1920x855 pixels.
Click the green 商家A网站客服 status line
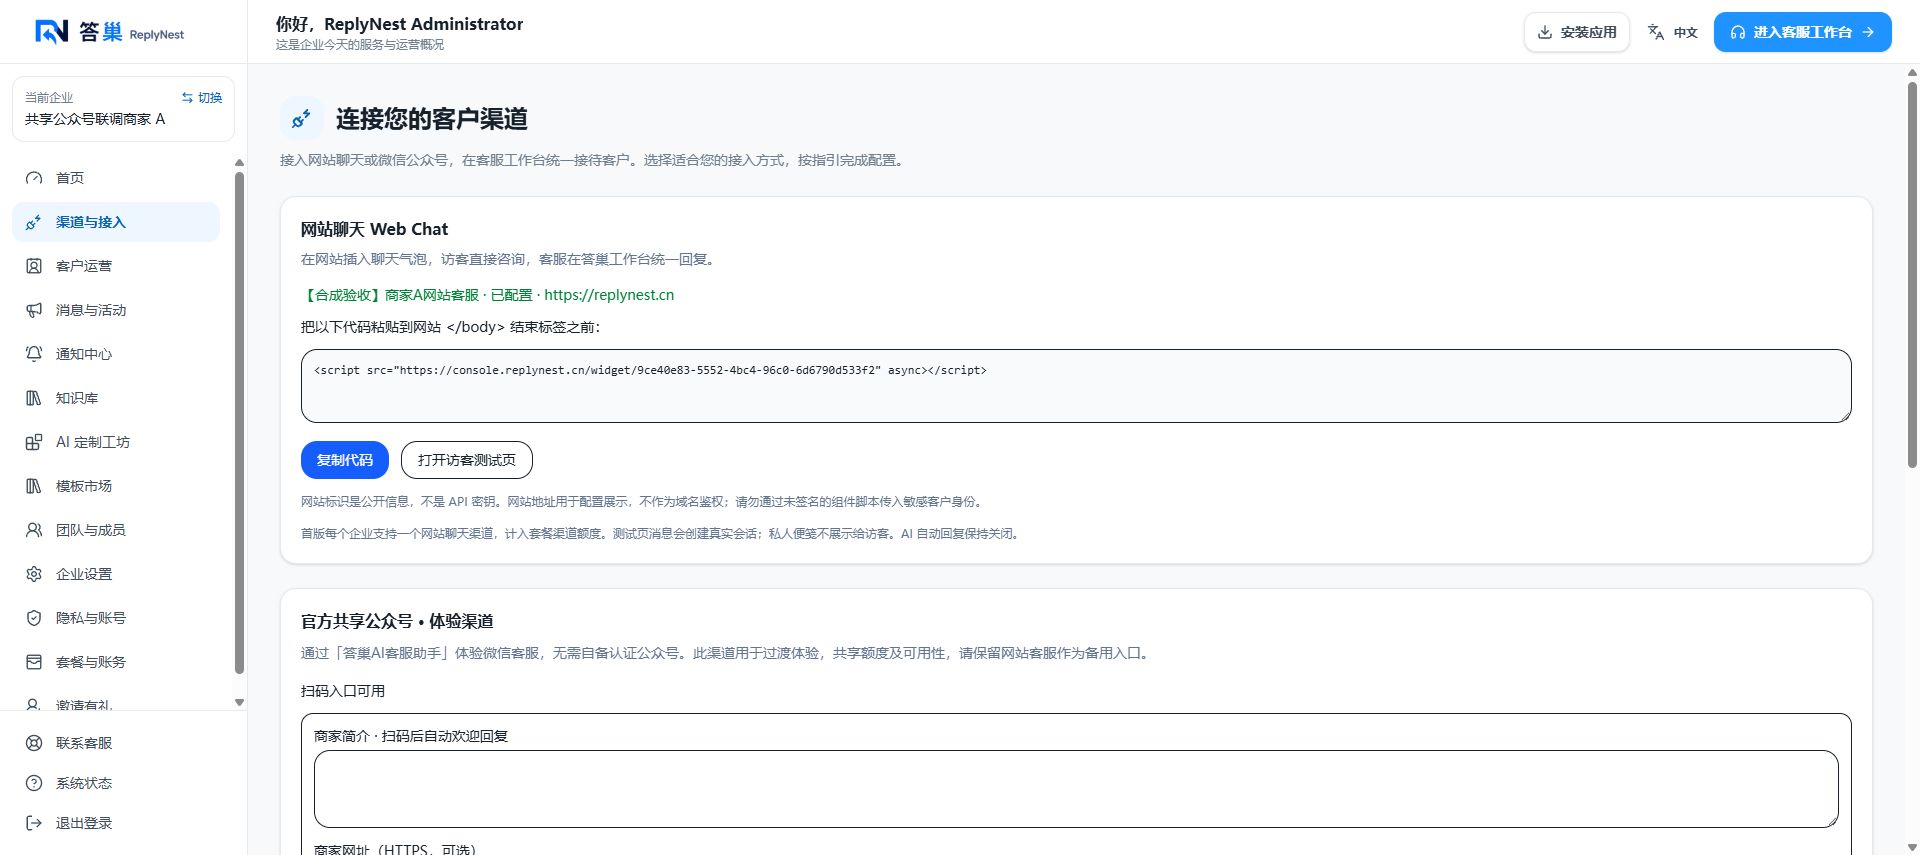tap(488, 295)
